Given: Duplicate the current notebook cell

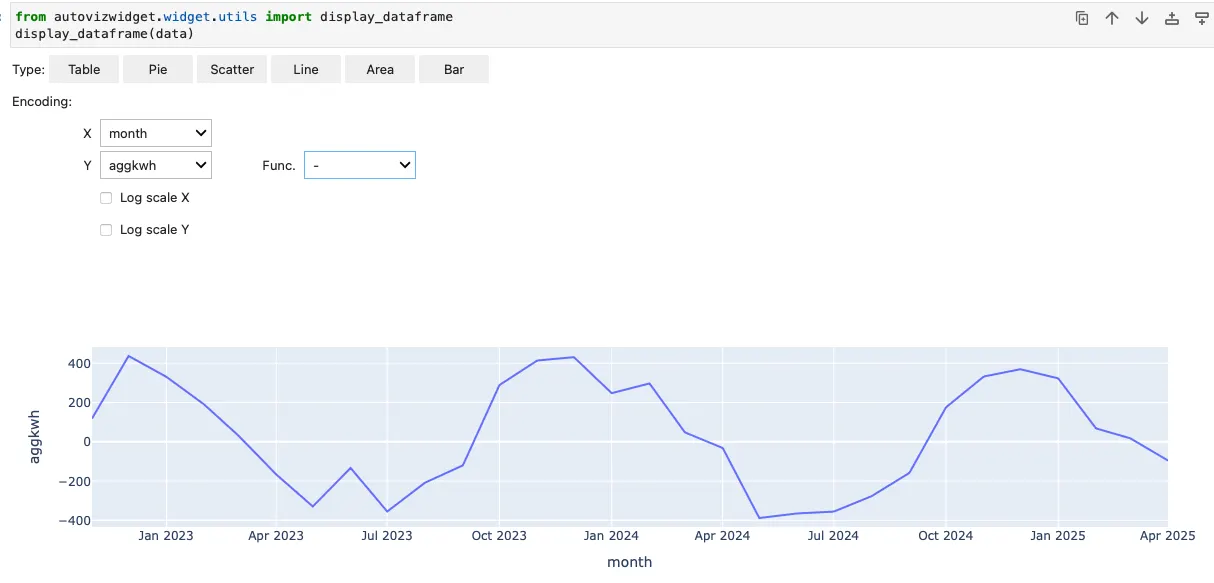Looking at the screenshot, I should (1082, 17).
